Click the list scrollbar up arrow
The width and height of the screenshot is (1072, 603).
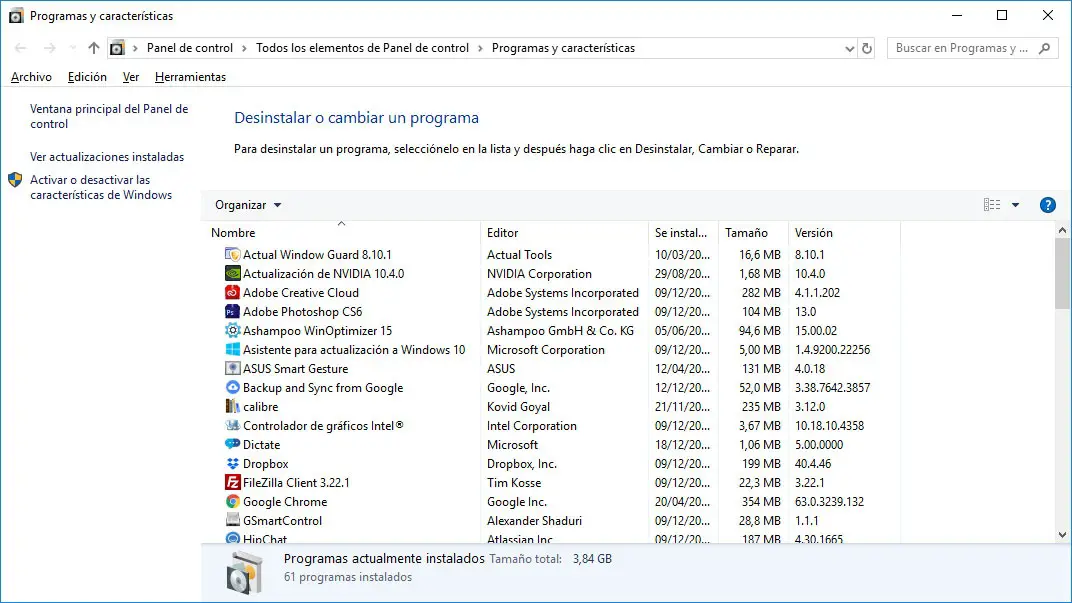[1062, 230]
